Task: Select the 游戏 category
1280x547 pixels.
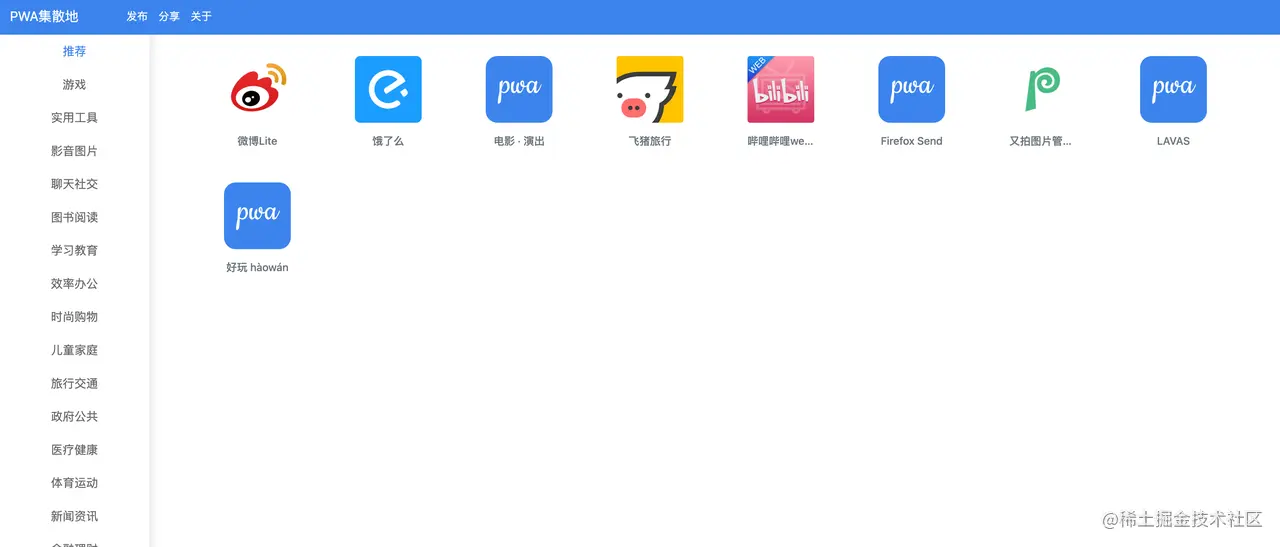Action: coord(74,84)
